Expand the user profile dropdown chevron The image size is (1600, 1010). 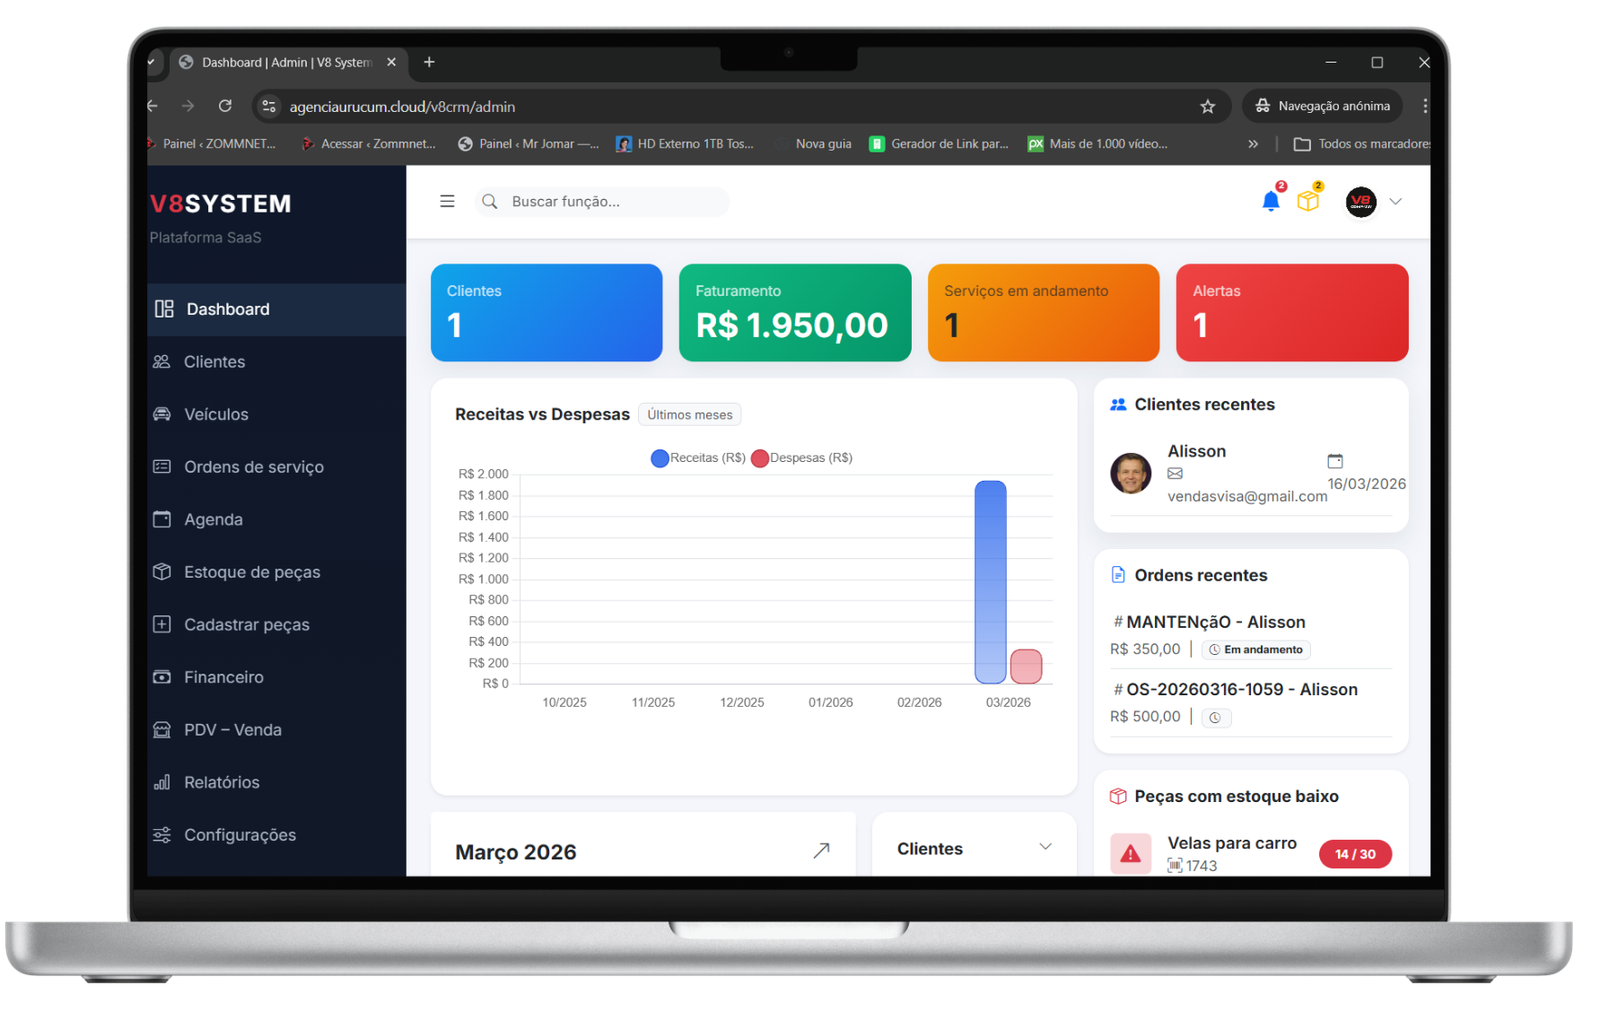click(x=1396, y=202)
